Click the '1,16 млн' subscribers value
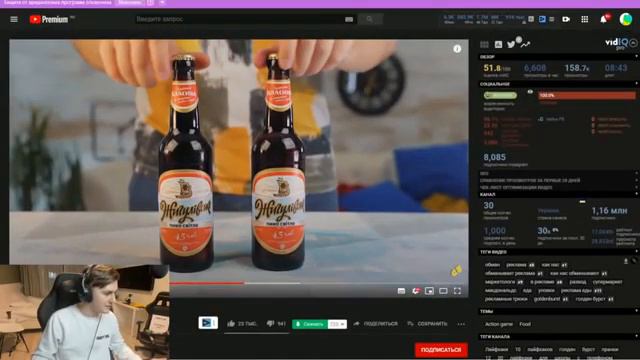 tap(609, 211)
